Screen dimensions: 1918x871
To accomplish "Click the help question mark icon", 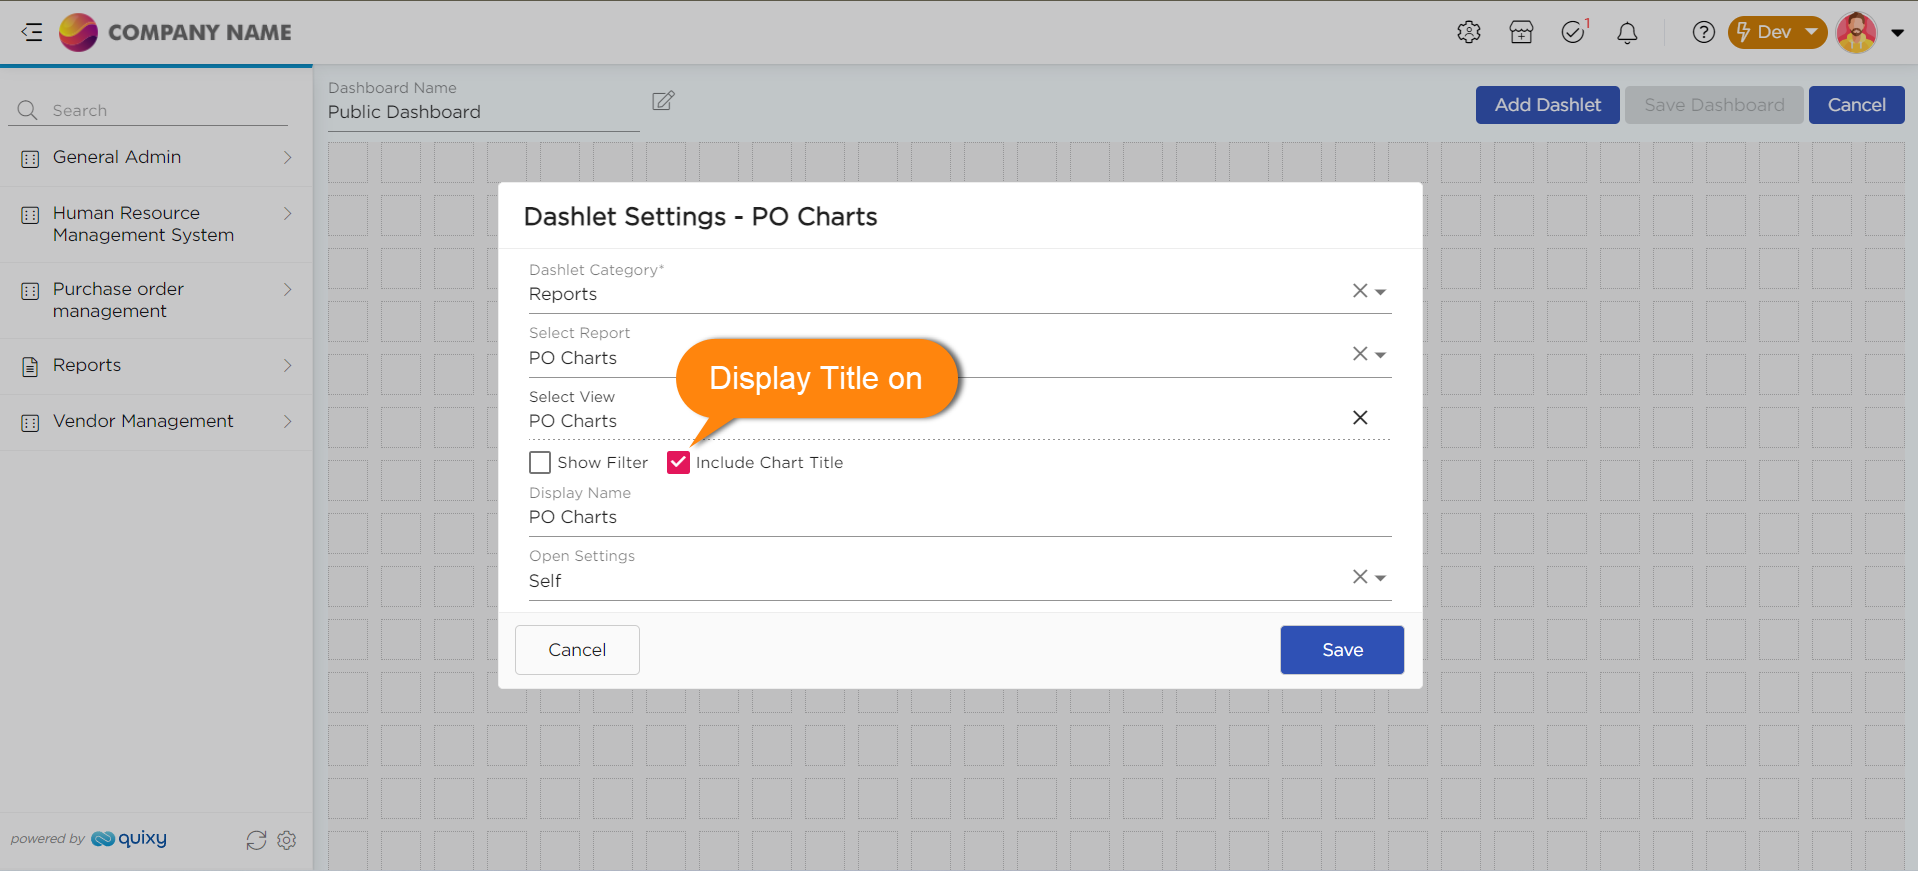I will point(1703,32).
